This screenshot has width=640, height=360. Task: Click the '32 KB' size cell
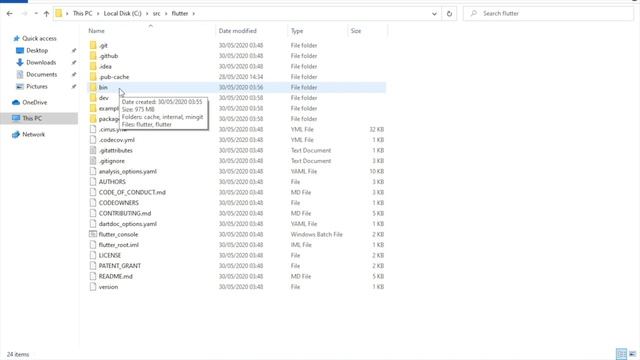(x=376, y=129)
